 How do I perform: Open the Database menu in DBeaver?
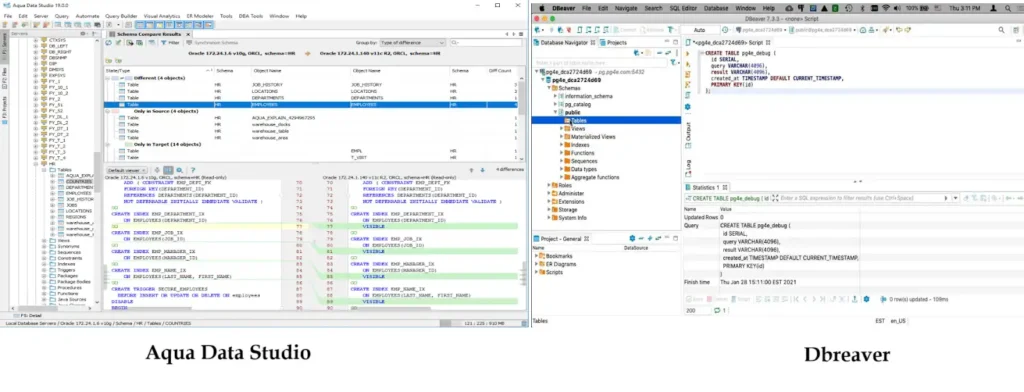tap(716, 8)
